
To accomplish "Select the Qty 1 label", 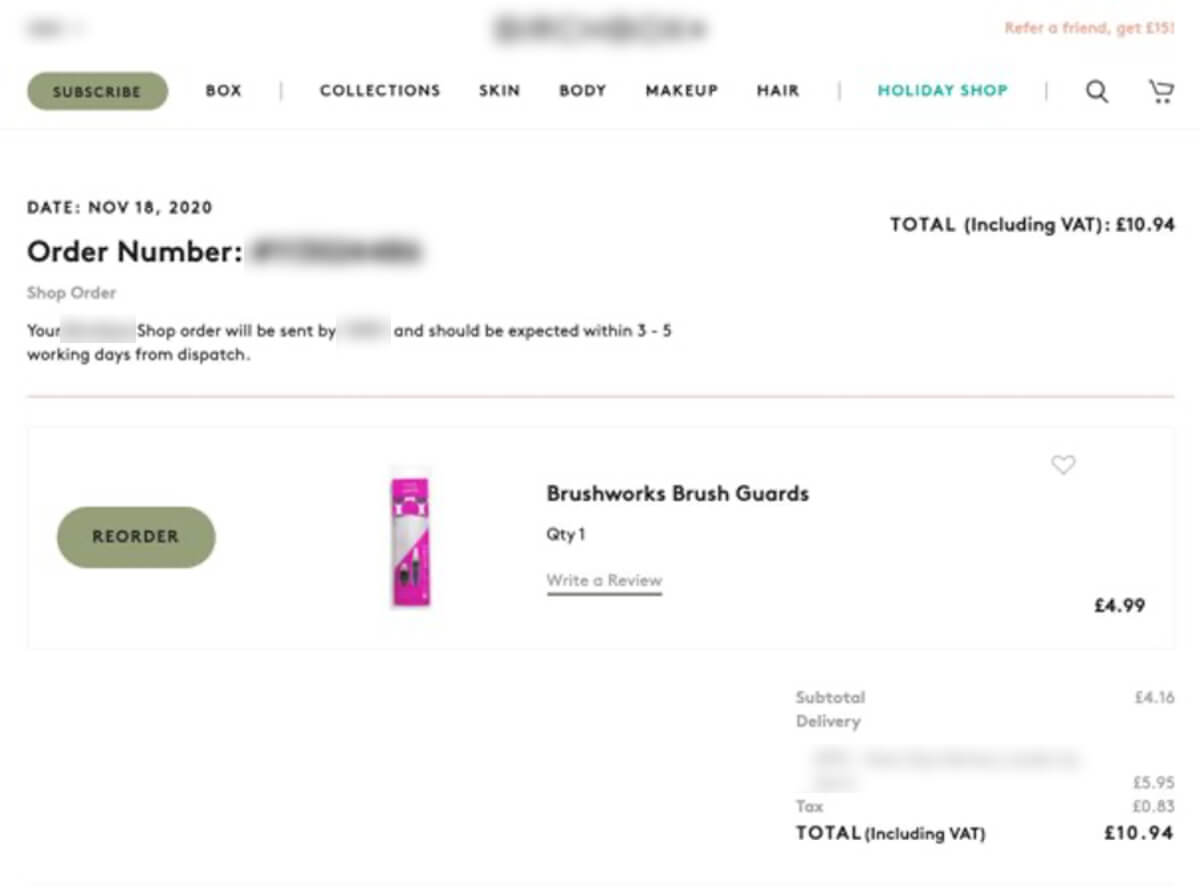I will (x=565, y=534).
